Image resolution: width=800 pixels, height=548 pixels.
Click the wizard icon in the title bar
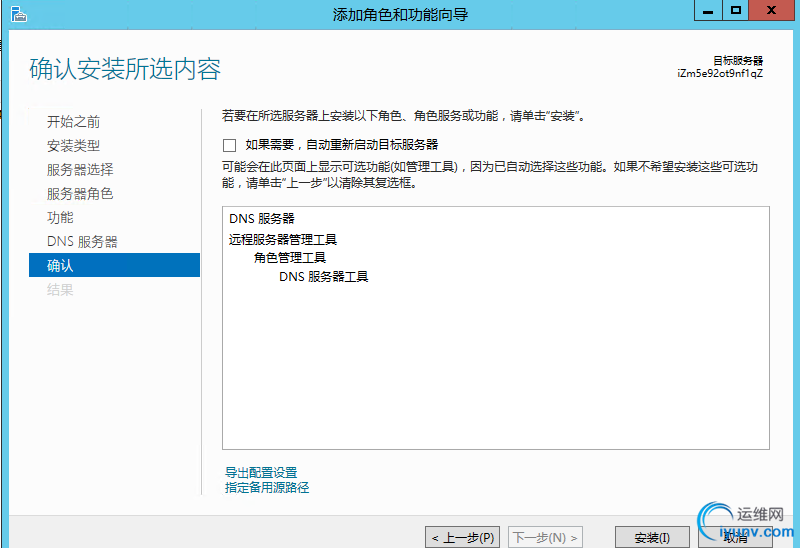click(18, 14)
